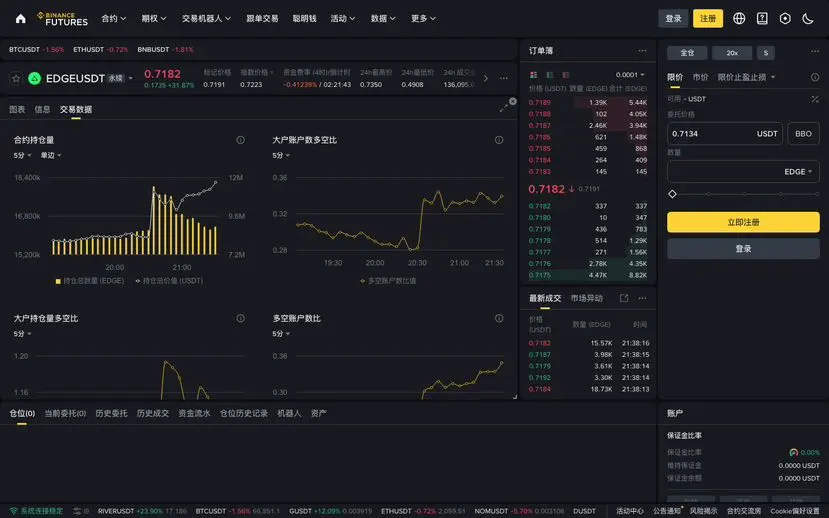Open 跟单交易 in top navigation
The image size is (829, 518).
coord(262,18)
